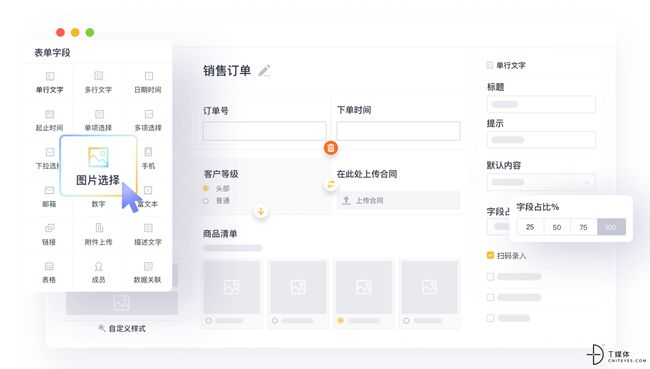Click the yellow down-arrow move icon

[x=261, y=211]
